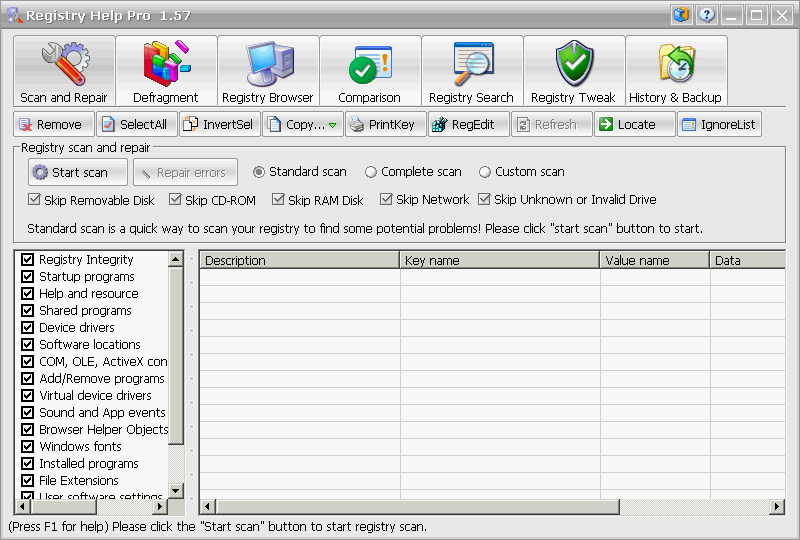Toggle Skip Removable Disk checkbox

34,200
